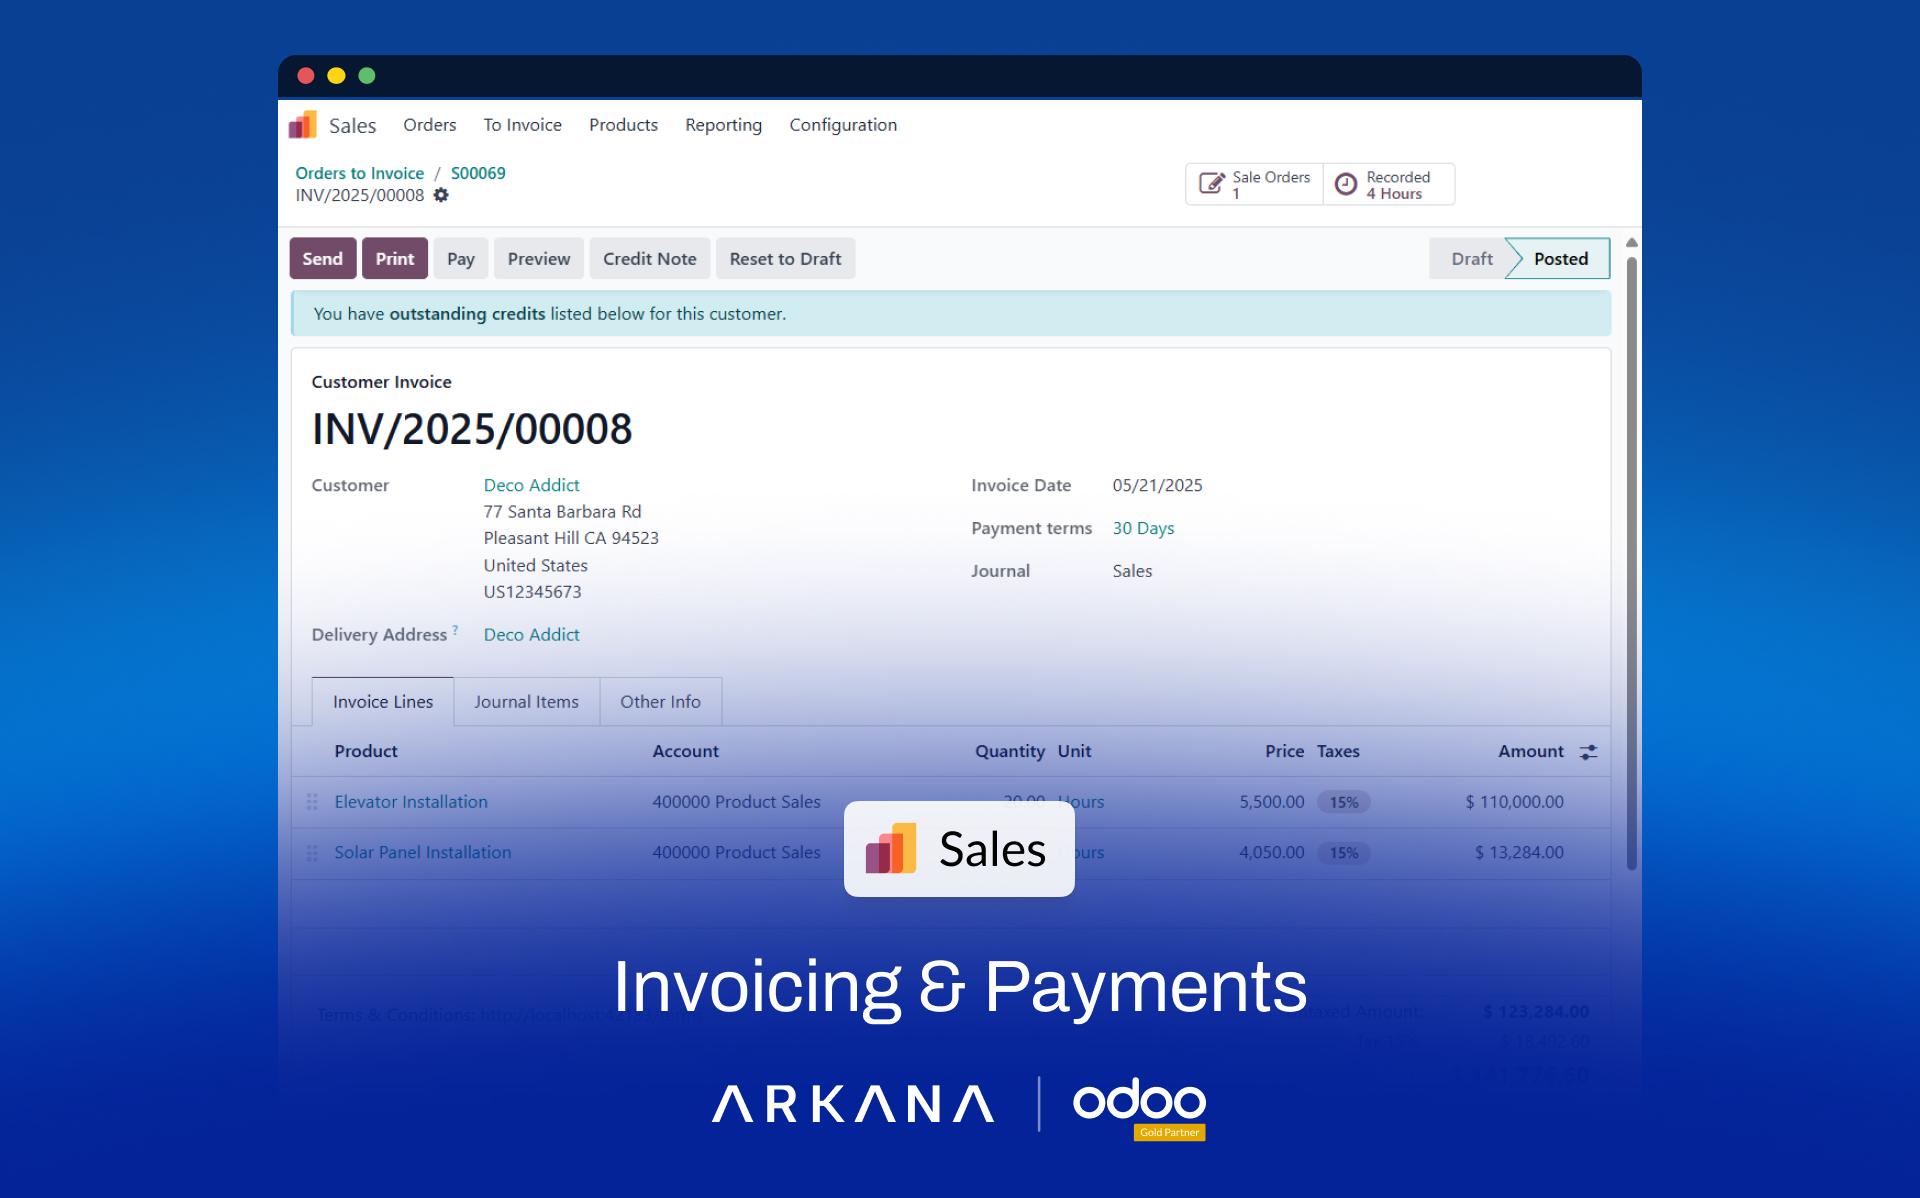Click the 15% tax tag on Solar Panel row
The image size is (1920, 1198).
tap(1344, 853)
